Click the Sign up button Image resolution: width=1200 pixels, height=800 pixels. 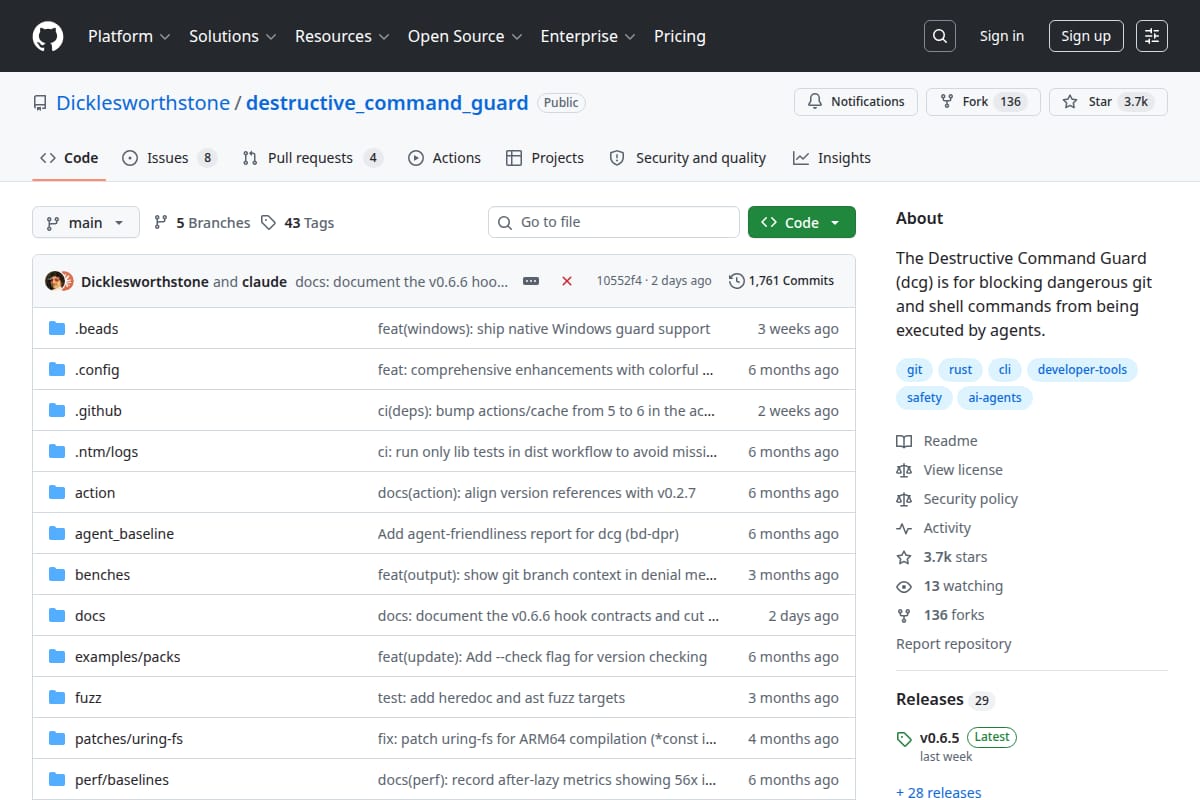1086,36
